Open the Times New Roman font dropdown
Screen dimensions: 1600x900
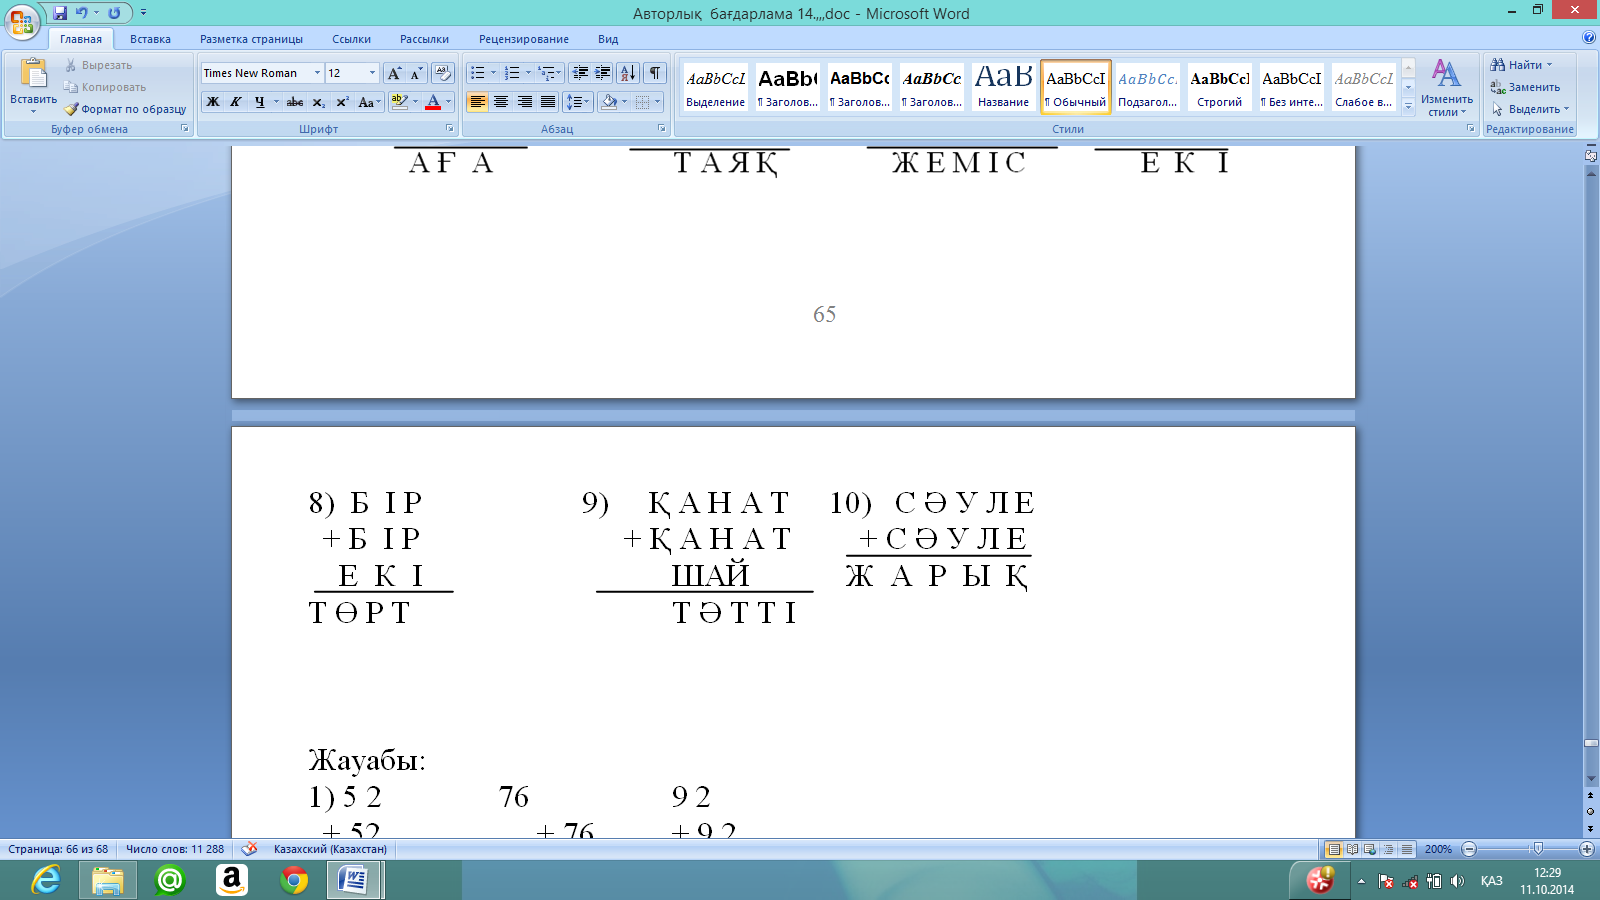click(x=262, y=73)
